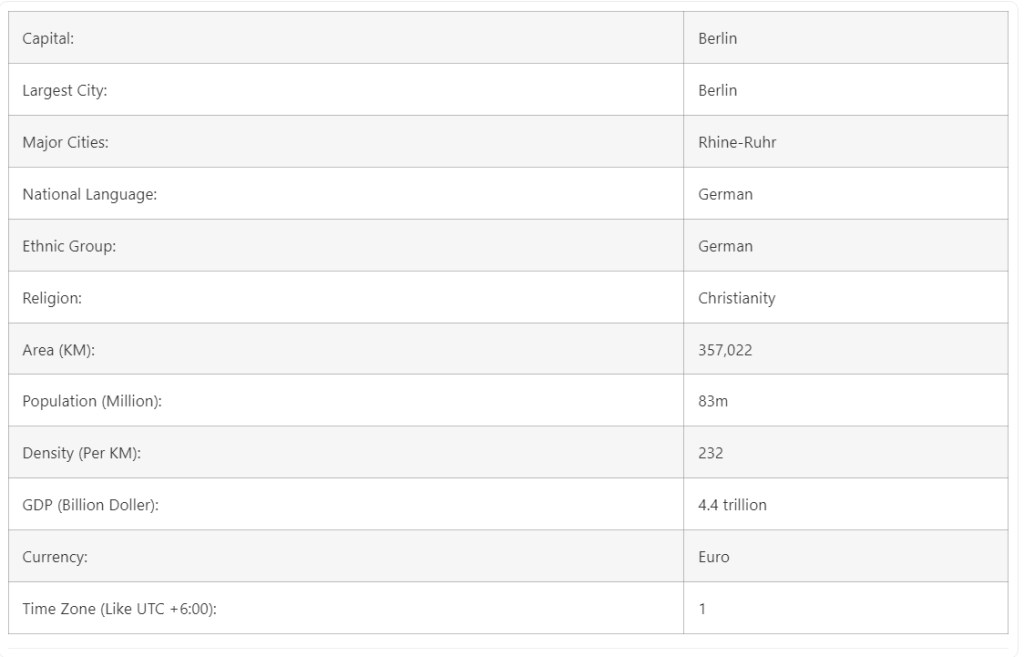Click the Ethnic Group label

[69, 246]
